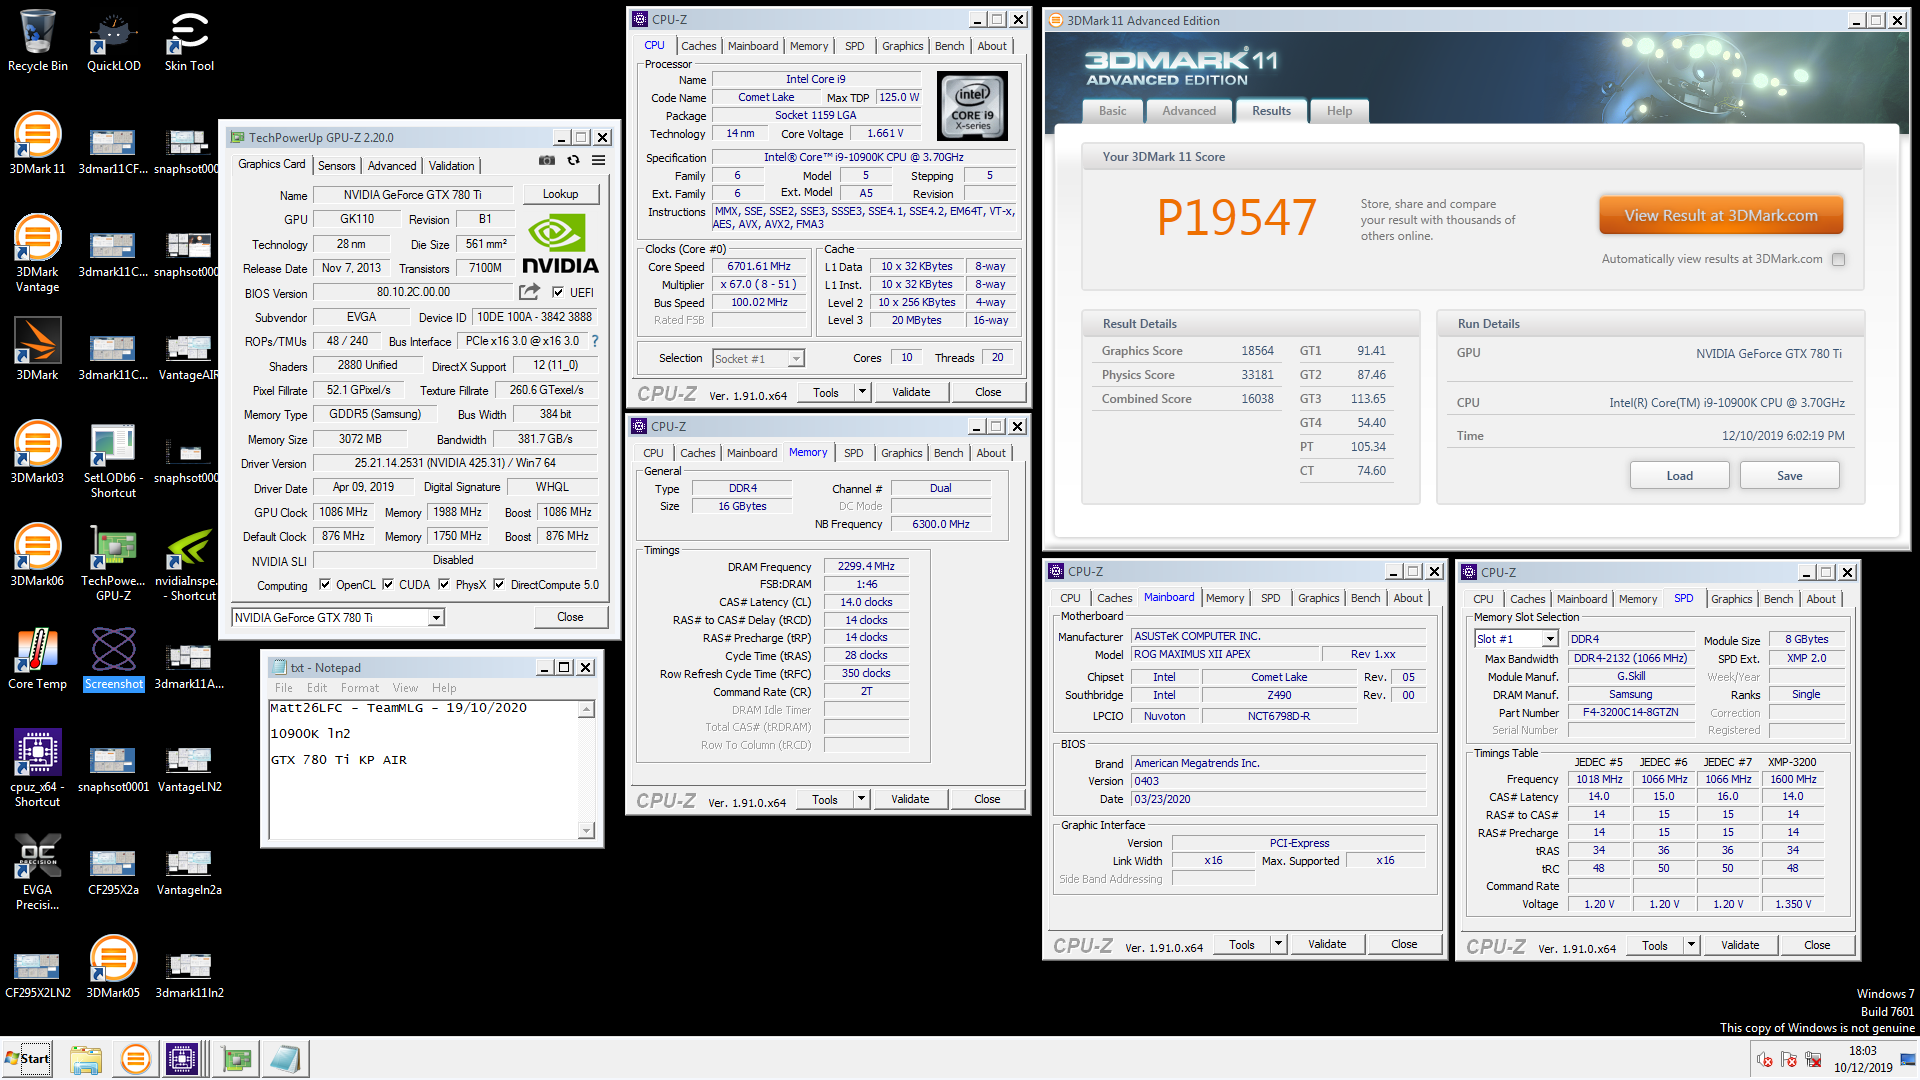Image resolution: width=1920 pixels, height=1080 pixels.
Task: Open the Bench tab in CPU-Z SPD window
Action: pyautogui.click(x=1778, y=599)
